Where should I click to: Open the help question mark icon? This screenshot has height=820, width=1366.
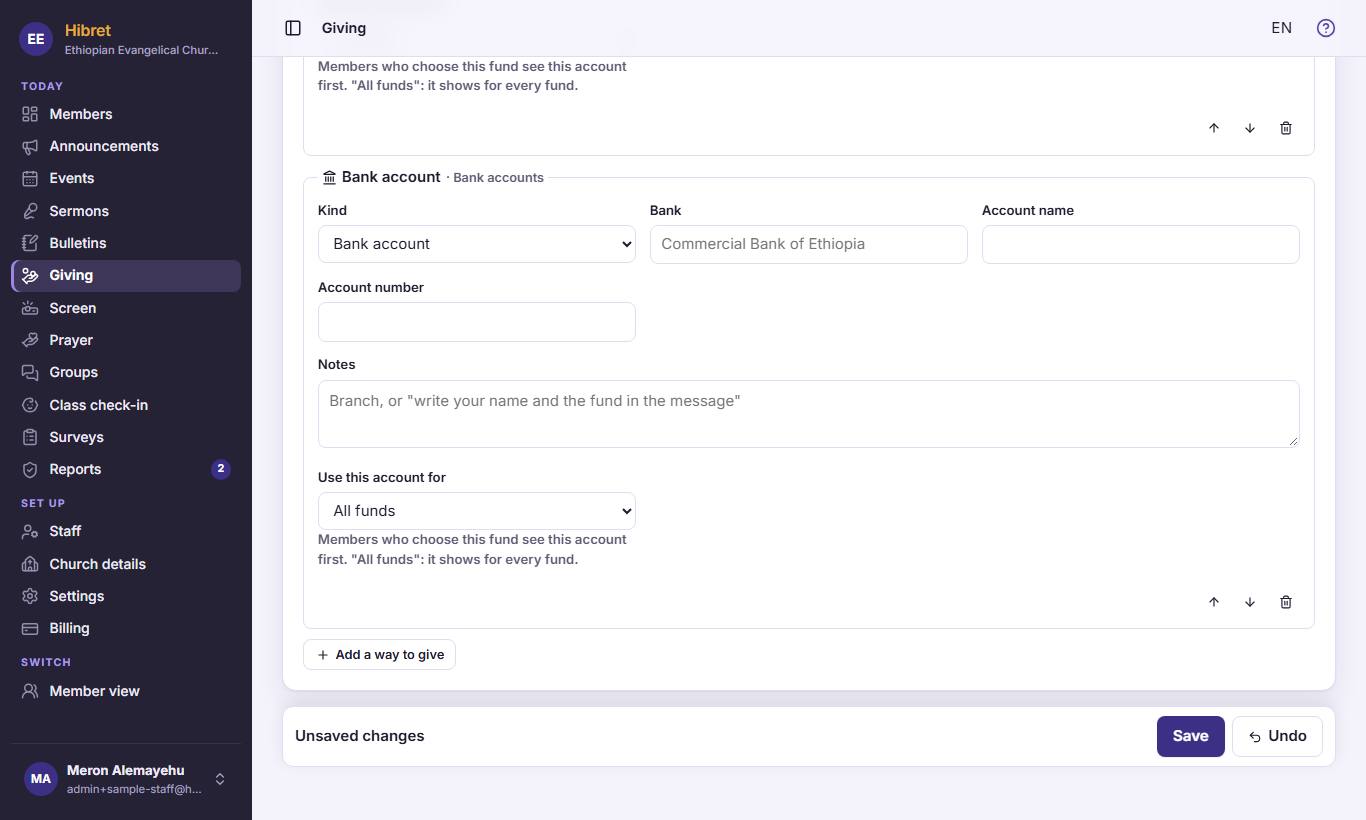(1326, 28)
